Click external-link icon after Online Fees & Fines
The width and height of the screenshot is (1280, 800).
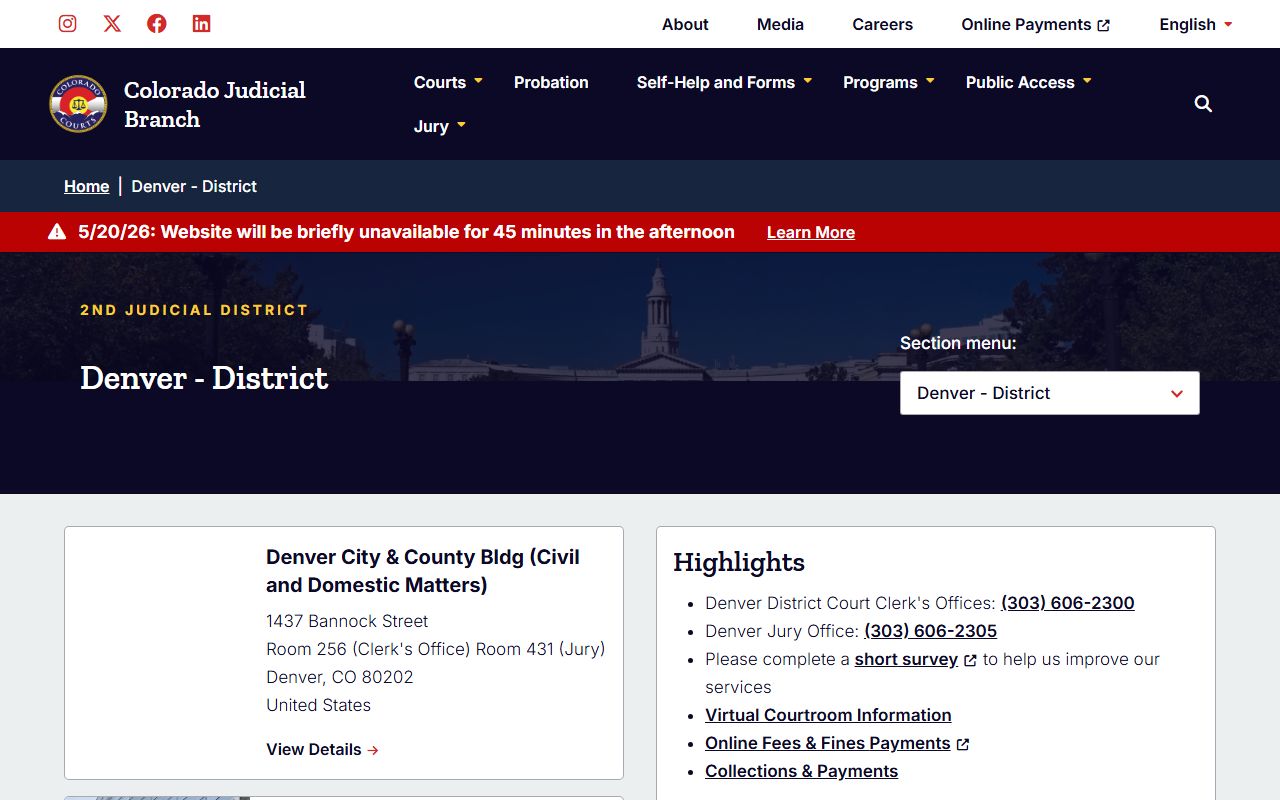coord(963,744)
